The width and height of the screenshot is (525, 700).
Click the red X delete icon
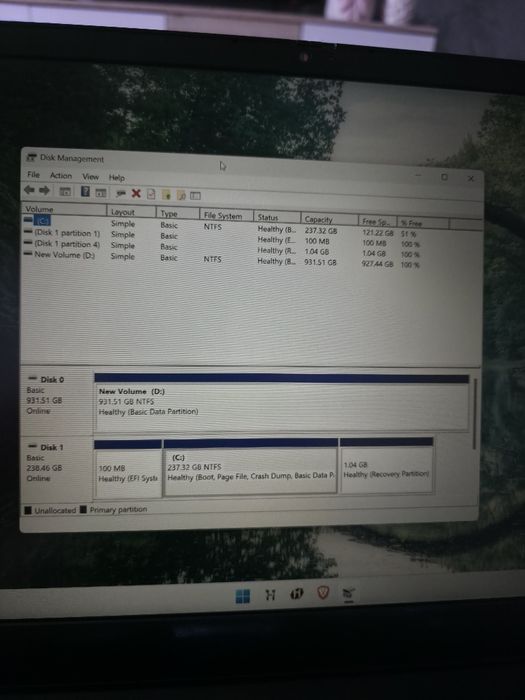click(136, 194)
